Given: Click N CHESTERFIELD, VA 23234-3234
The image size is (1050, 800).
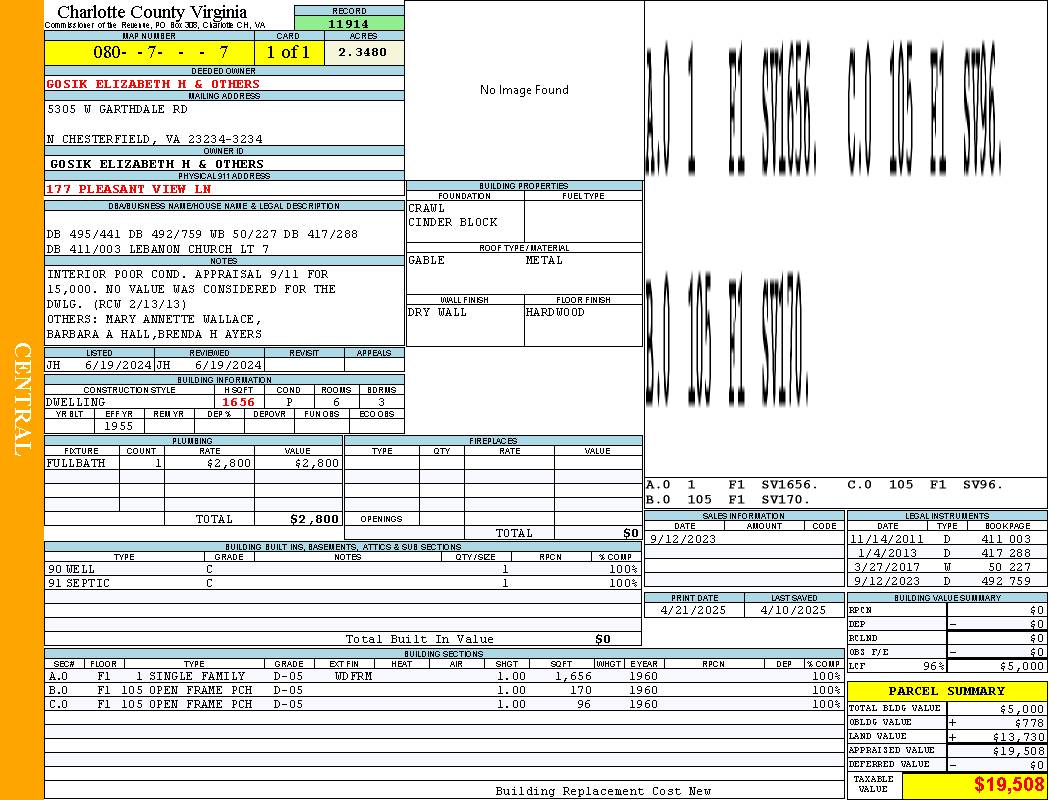Looking at the screenshot, I should tap(155, 139).
